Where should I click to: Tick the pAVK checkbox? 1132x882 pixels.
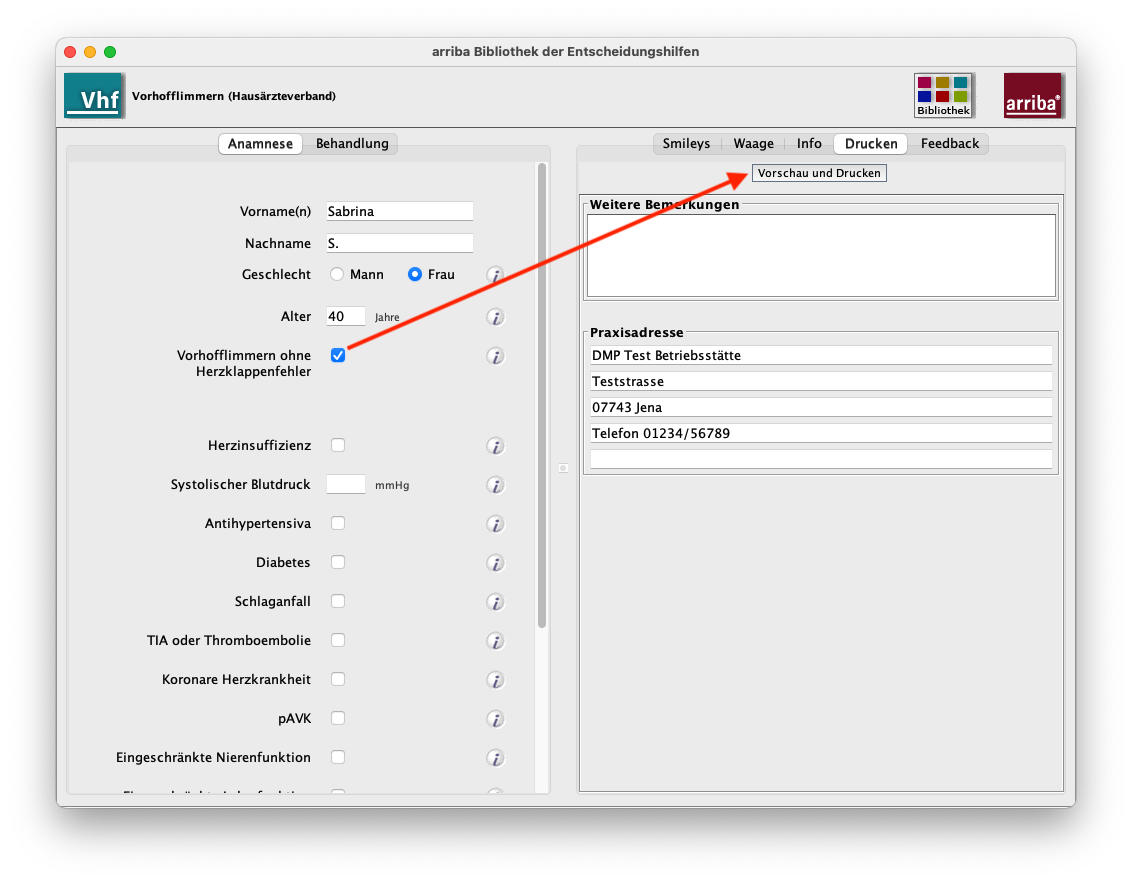pyautogui.click(x=338, y=718)
